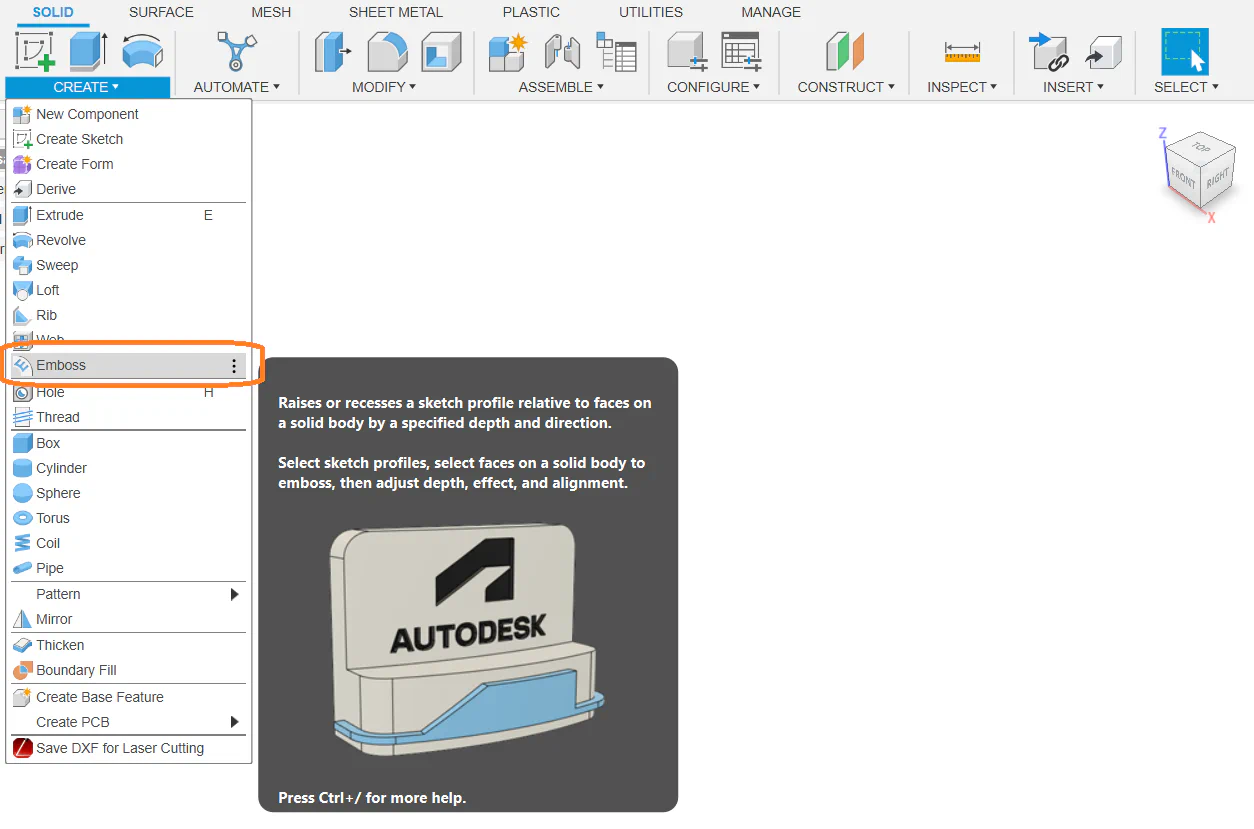Open the AUTOMATE dropdown
Viewport: 1254px width, 829px height.
237,87
